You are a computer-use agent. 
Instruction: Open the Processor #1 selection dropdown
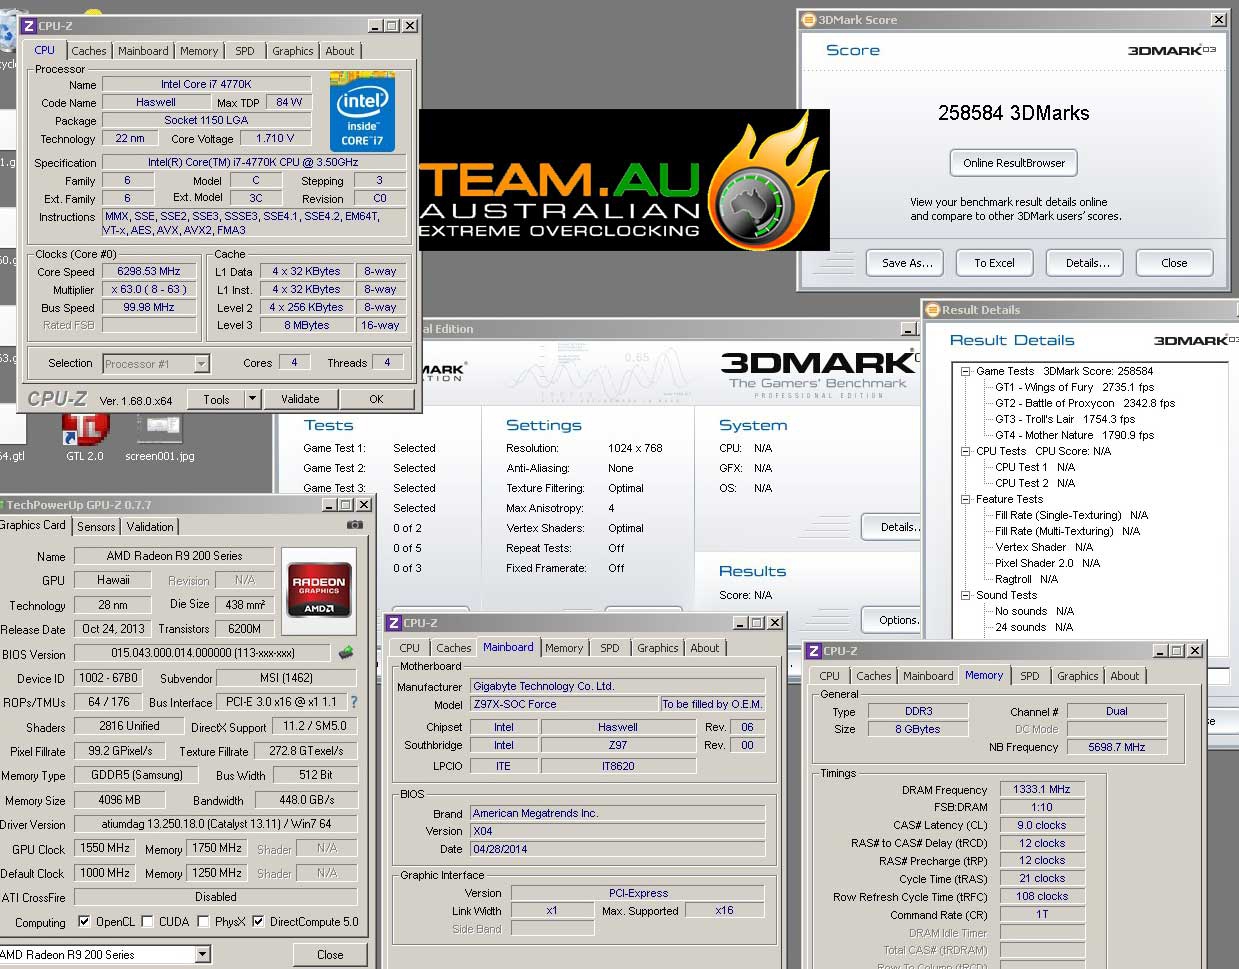(201, 364)
